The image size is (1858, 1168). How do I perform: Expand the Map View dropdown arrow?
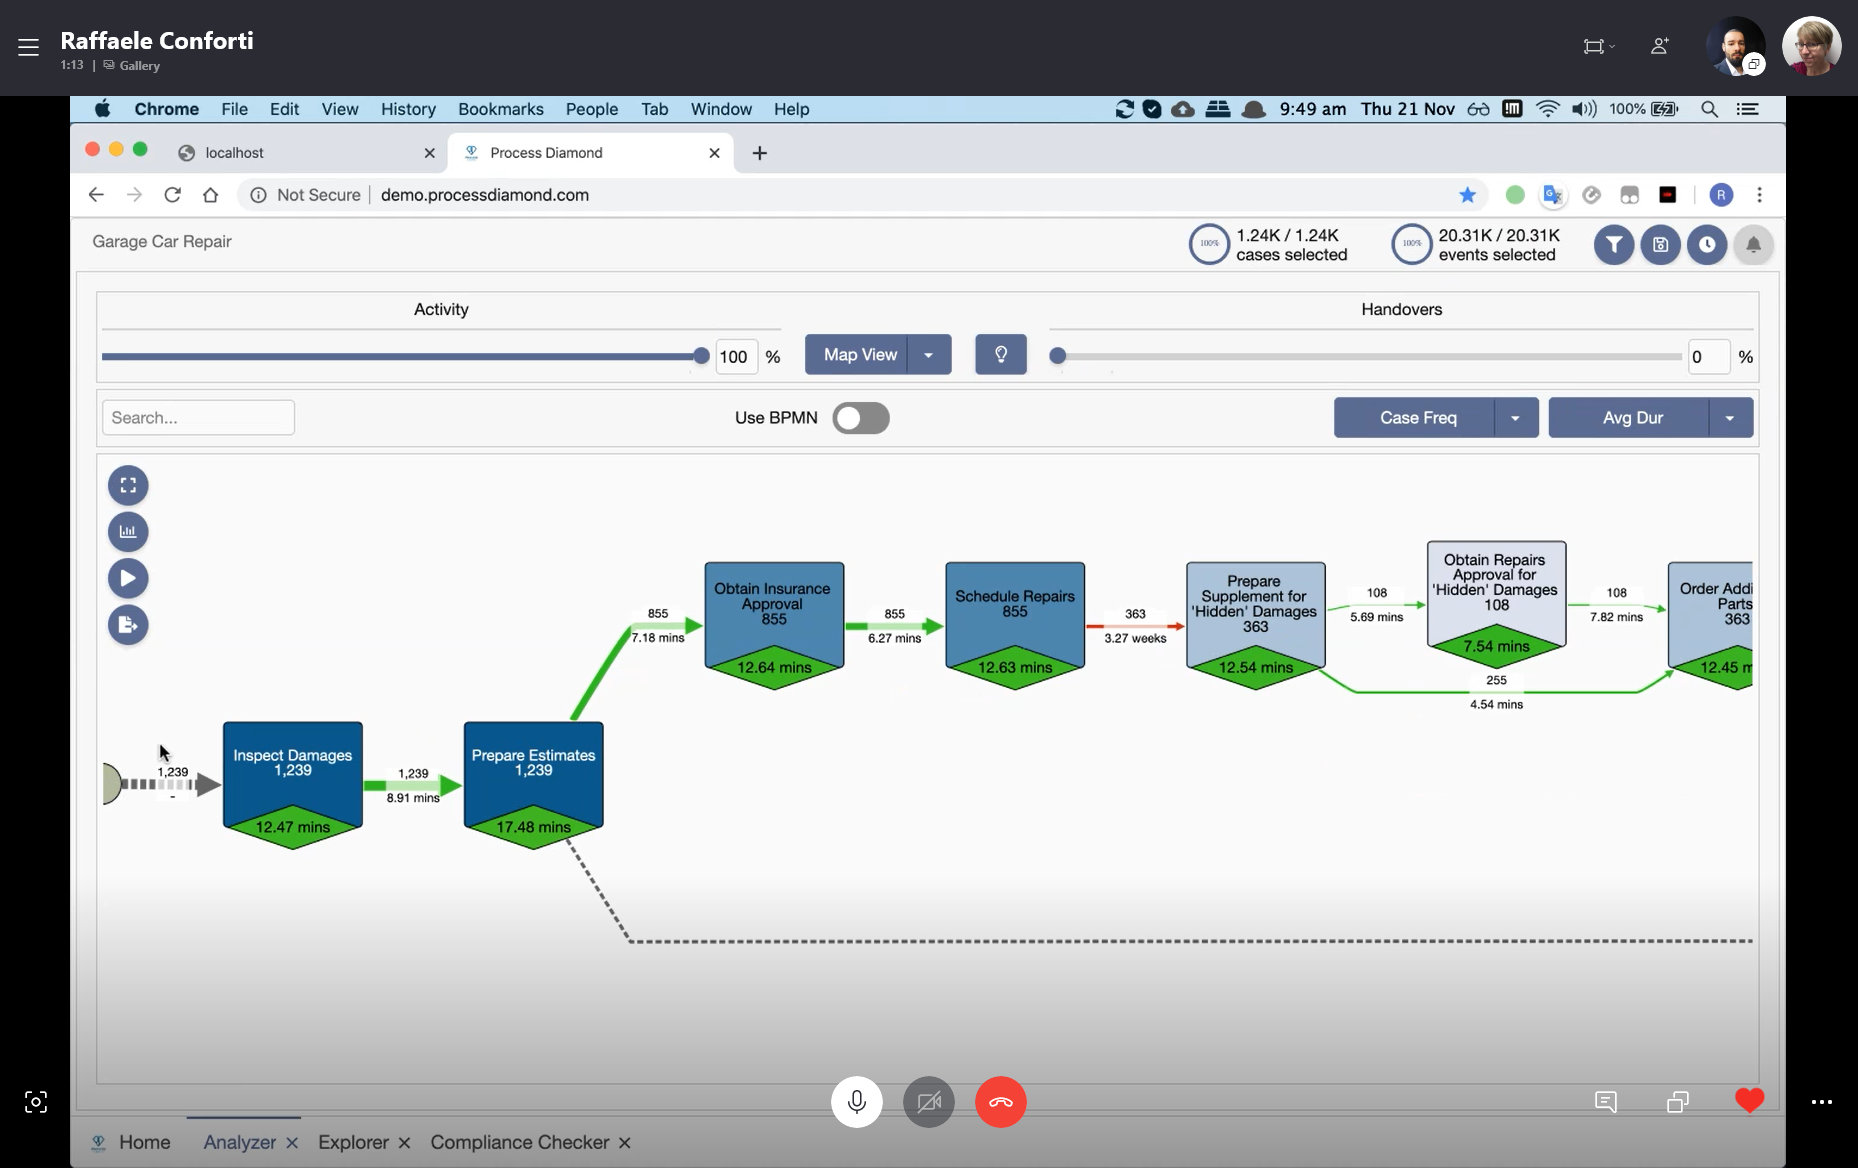point(929,355)
